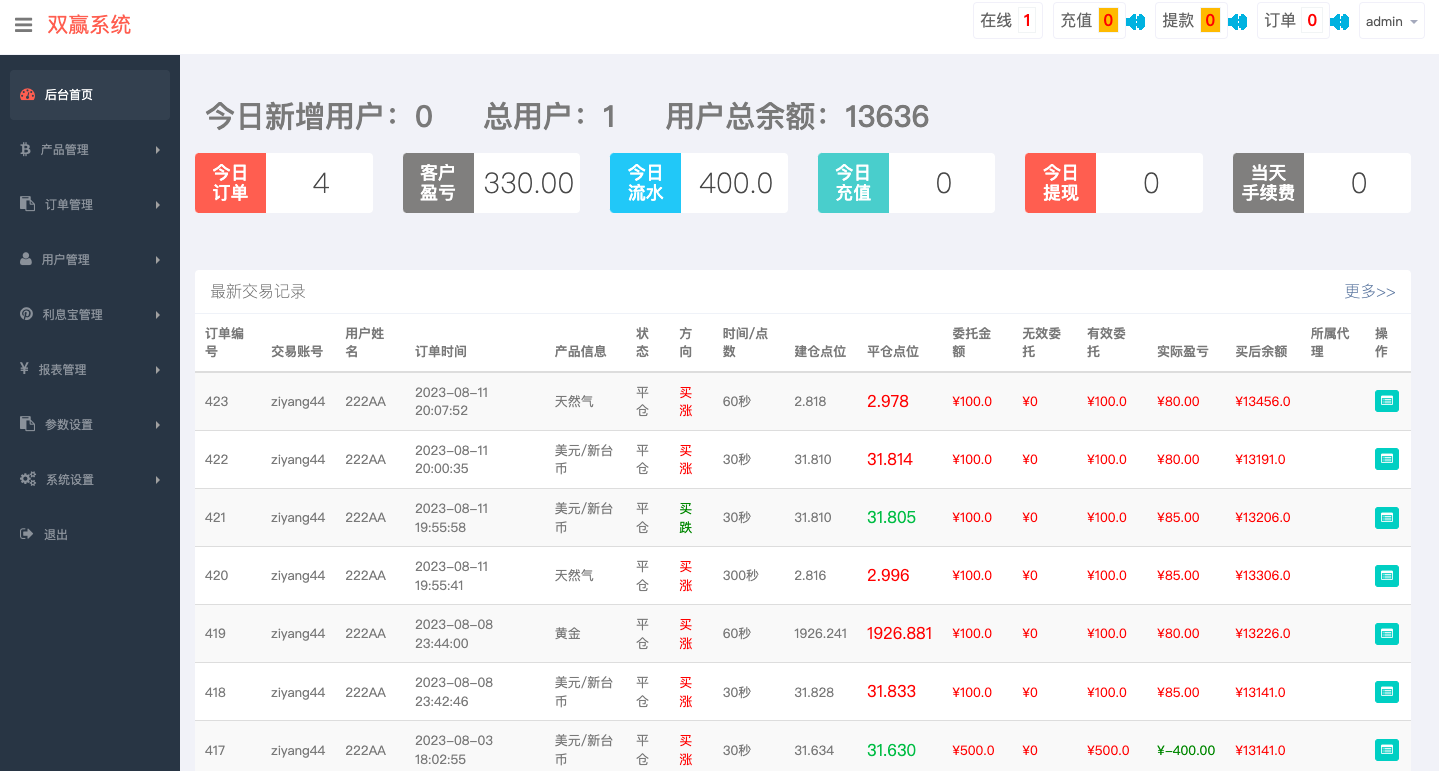
Task: Open the hamburger menu to collapse sidebar
Action: (23, 25)
